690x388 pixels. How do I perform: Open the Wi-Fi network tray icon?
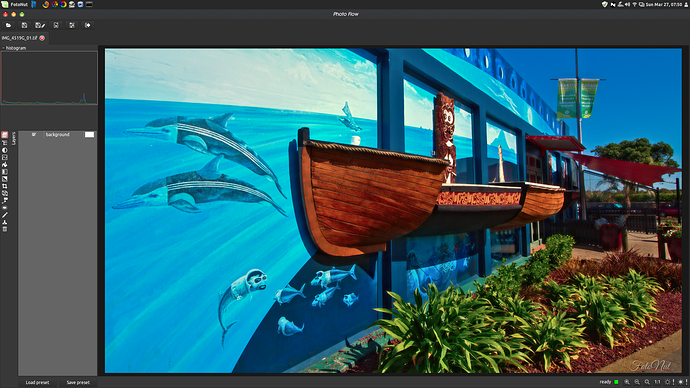click(x=634, y=4)
